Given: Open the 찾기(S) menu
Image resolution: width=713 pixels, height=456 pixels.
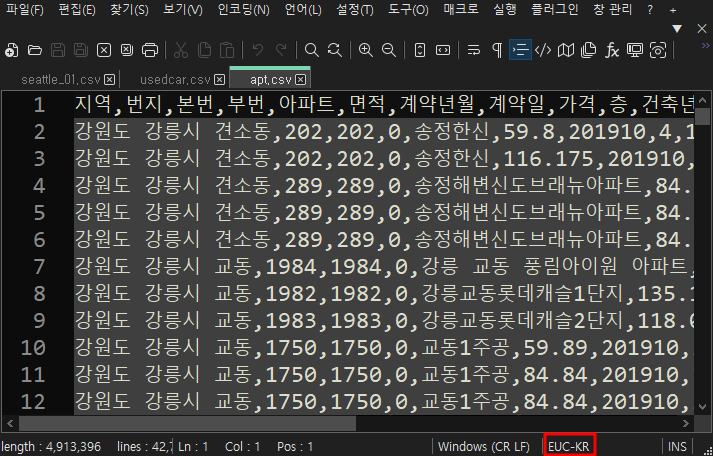Looking at the screenshot, I should 129,10.
